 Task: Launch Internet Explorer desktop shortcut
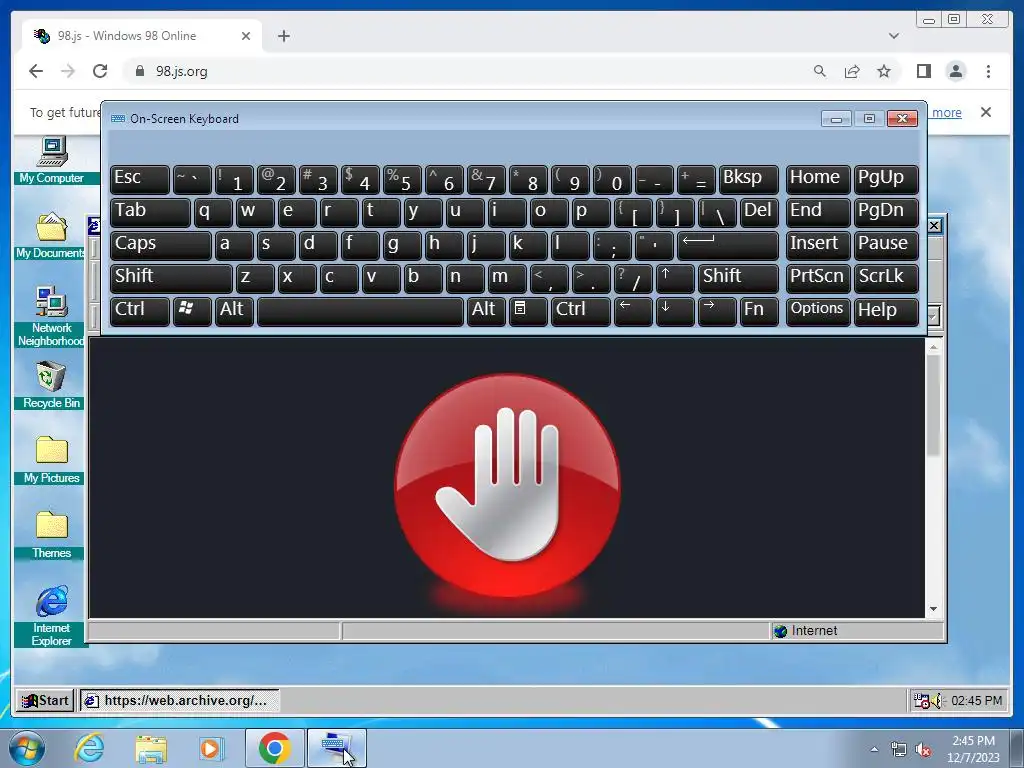pos(51,616)
